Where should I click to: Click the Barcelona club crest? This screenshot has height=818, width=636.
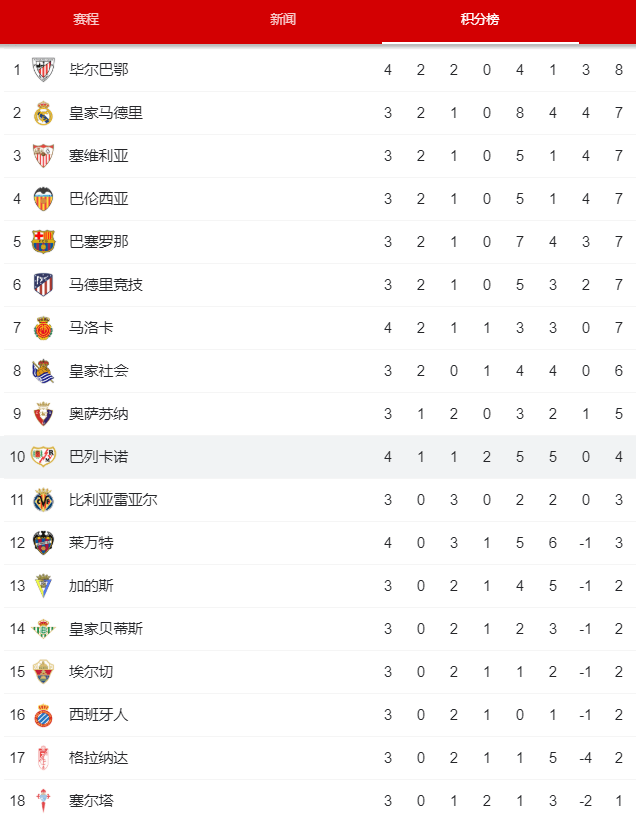coord(43,242)
